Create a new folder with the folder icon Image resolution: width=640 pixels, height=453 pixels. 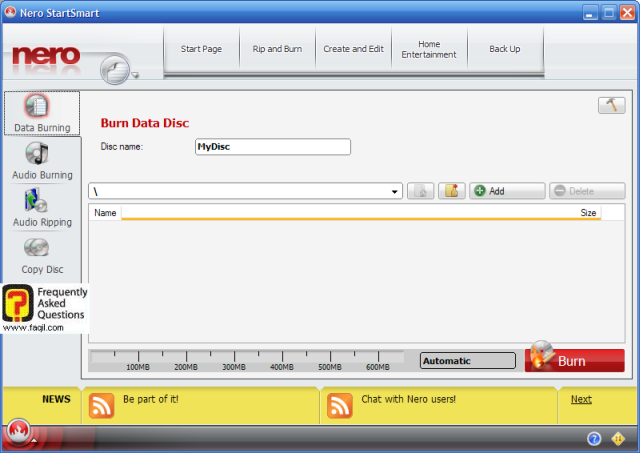coord(452,191)
